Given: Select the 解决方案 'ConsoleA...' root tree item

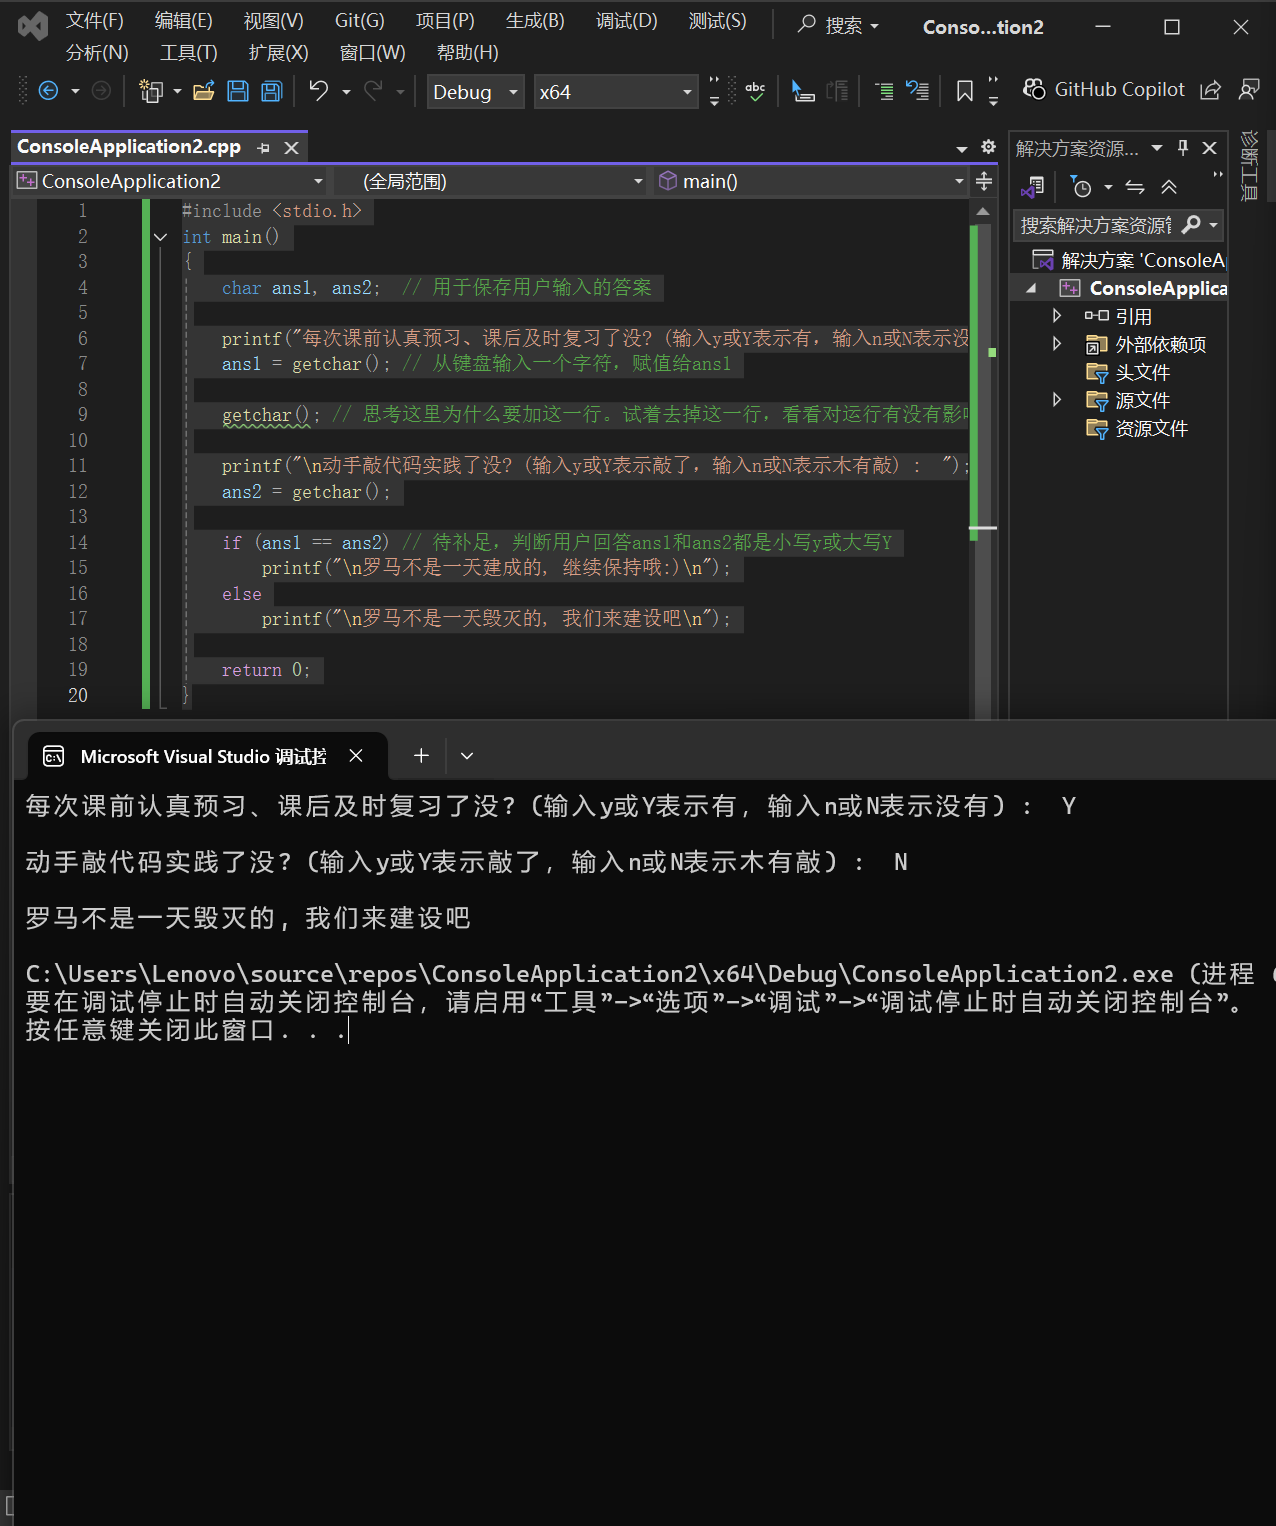Looking at the screenshot, I should tap(1127, 260).
